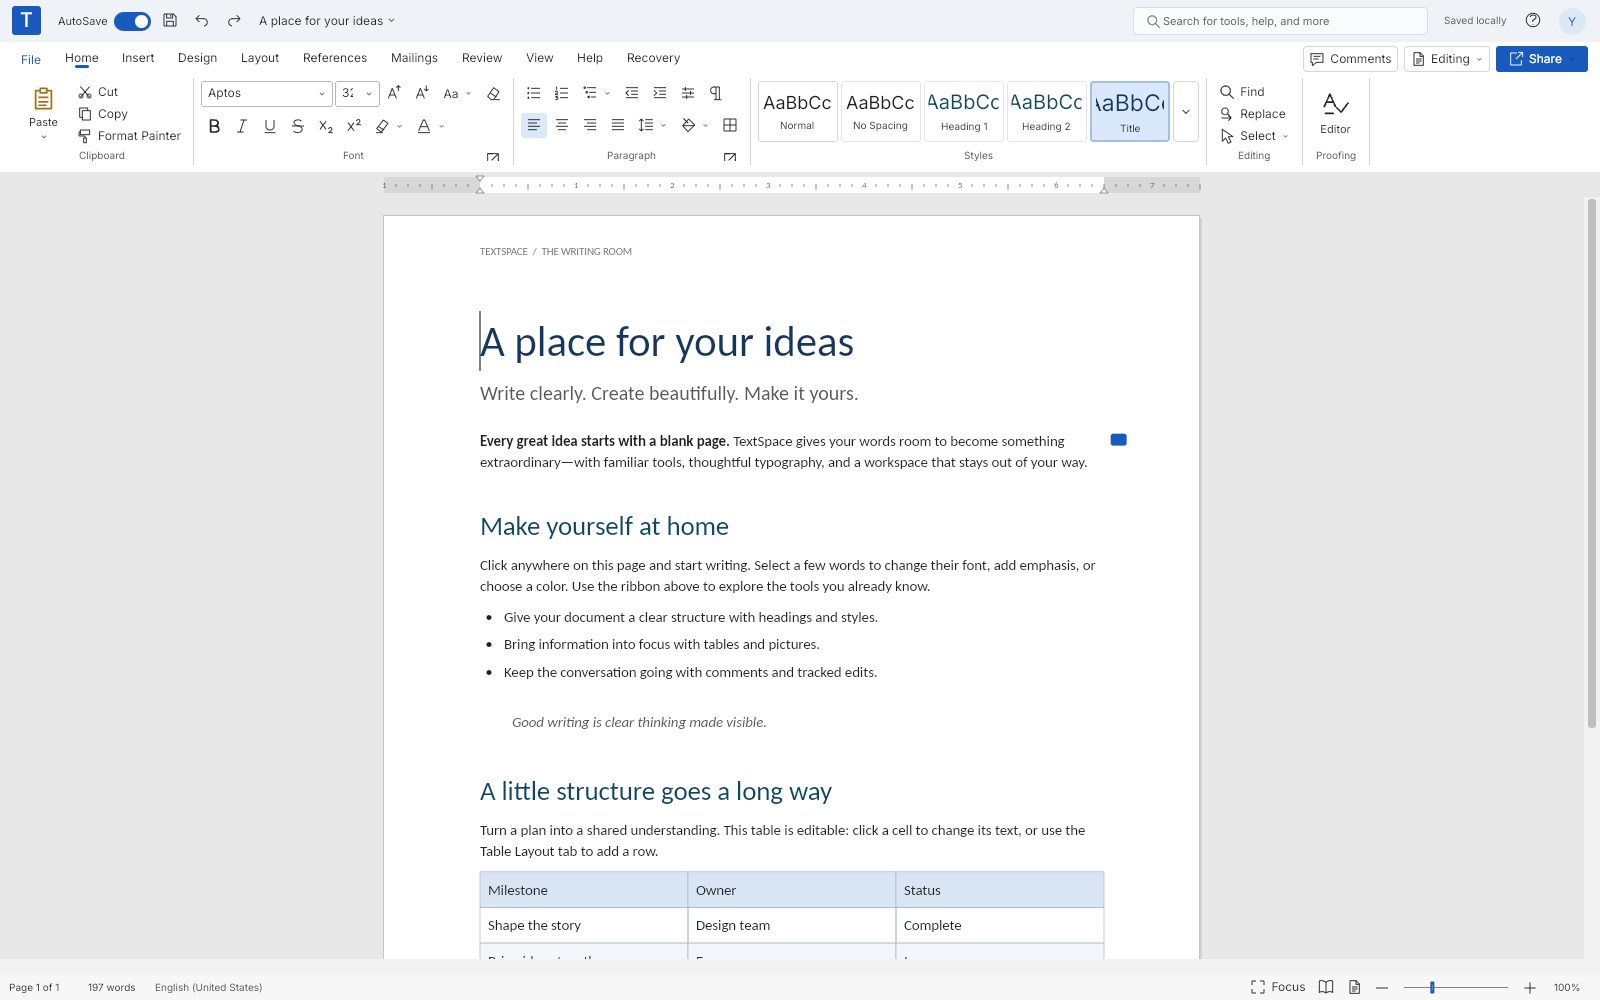The width and height of the screenshot is (1600, 1000).
Task: Toggle underline formatting
Action: [270, 126]
